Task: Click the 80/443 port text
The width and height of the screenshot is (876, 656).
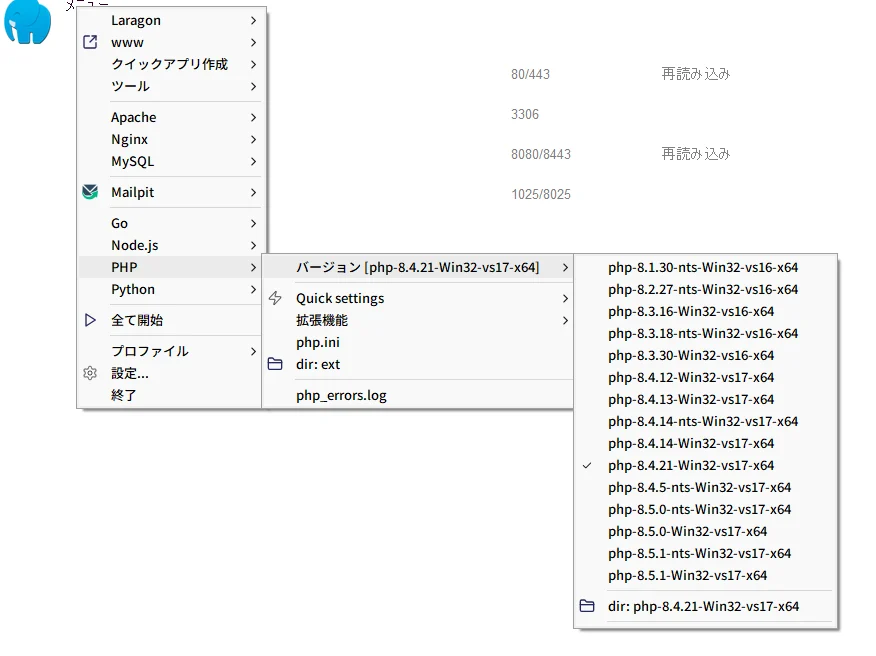Action: pyautogui.click(x=530, y=74)
